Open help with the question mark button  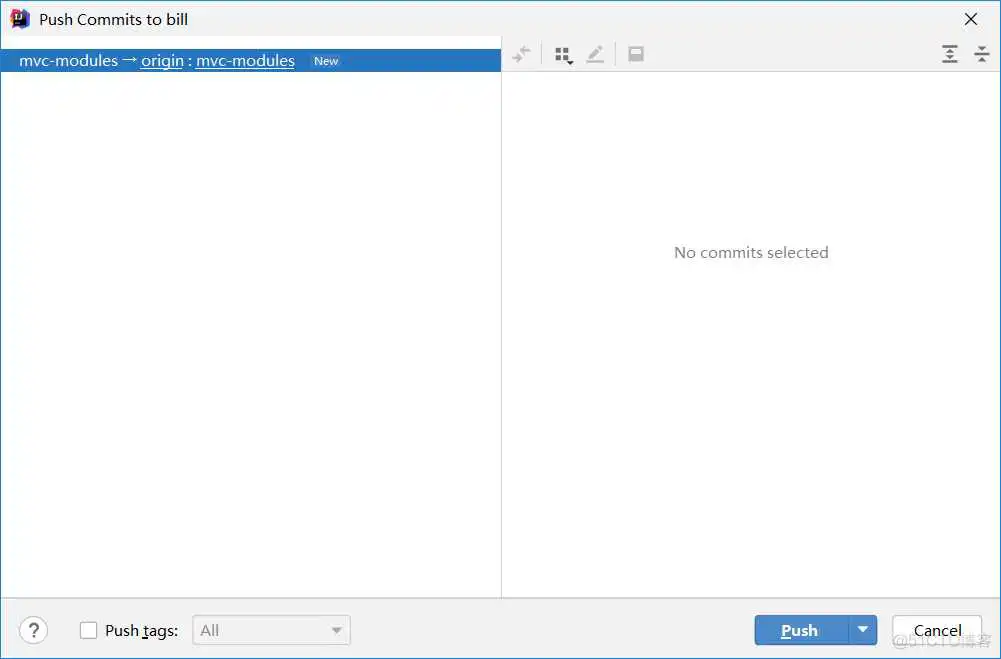pyautogui.click(x=34, y=630)
